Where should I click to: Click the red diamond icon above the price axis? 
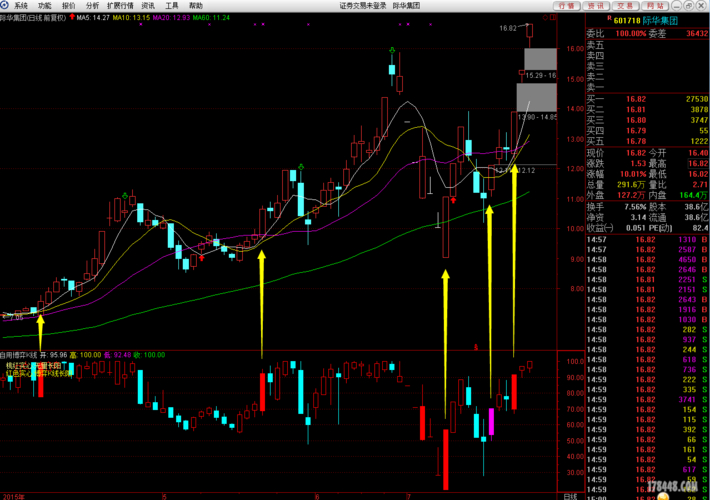(545, 18)
